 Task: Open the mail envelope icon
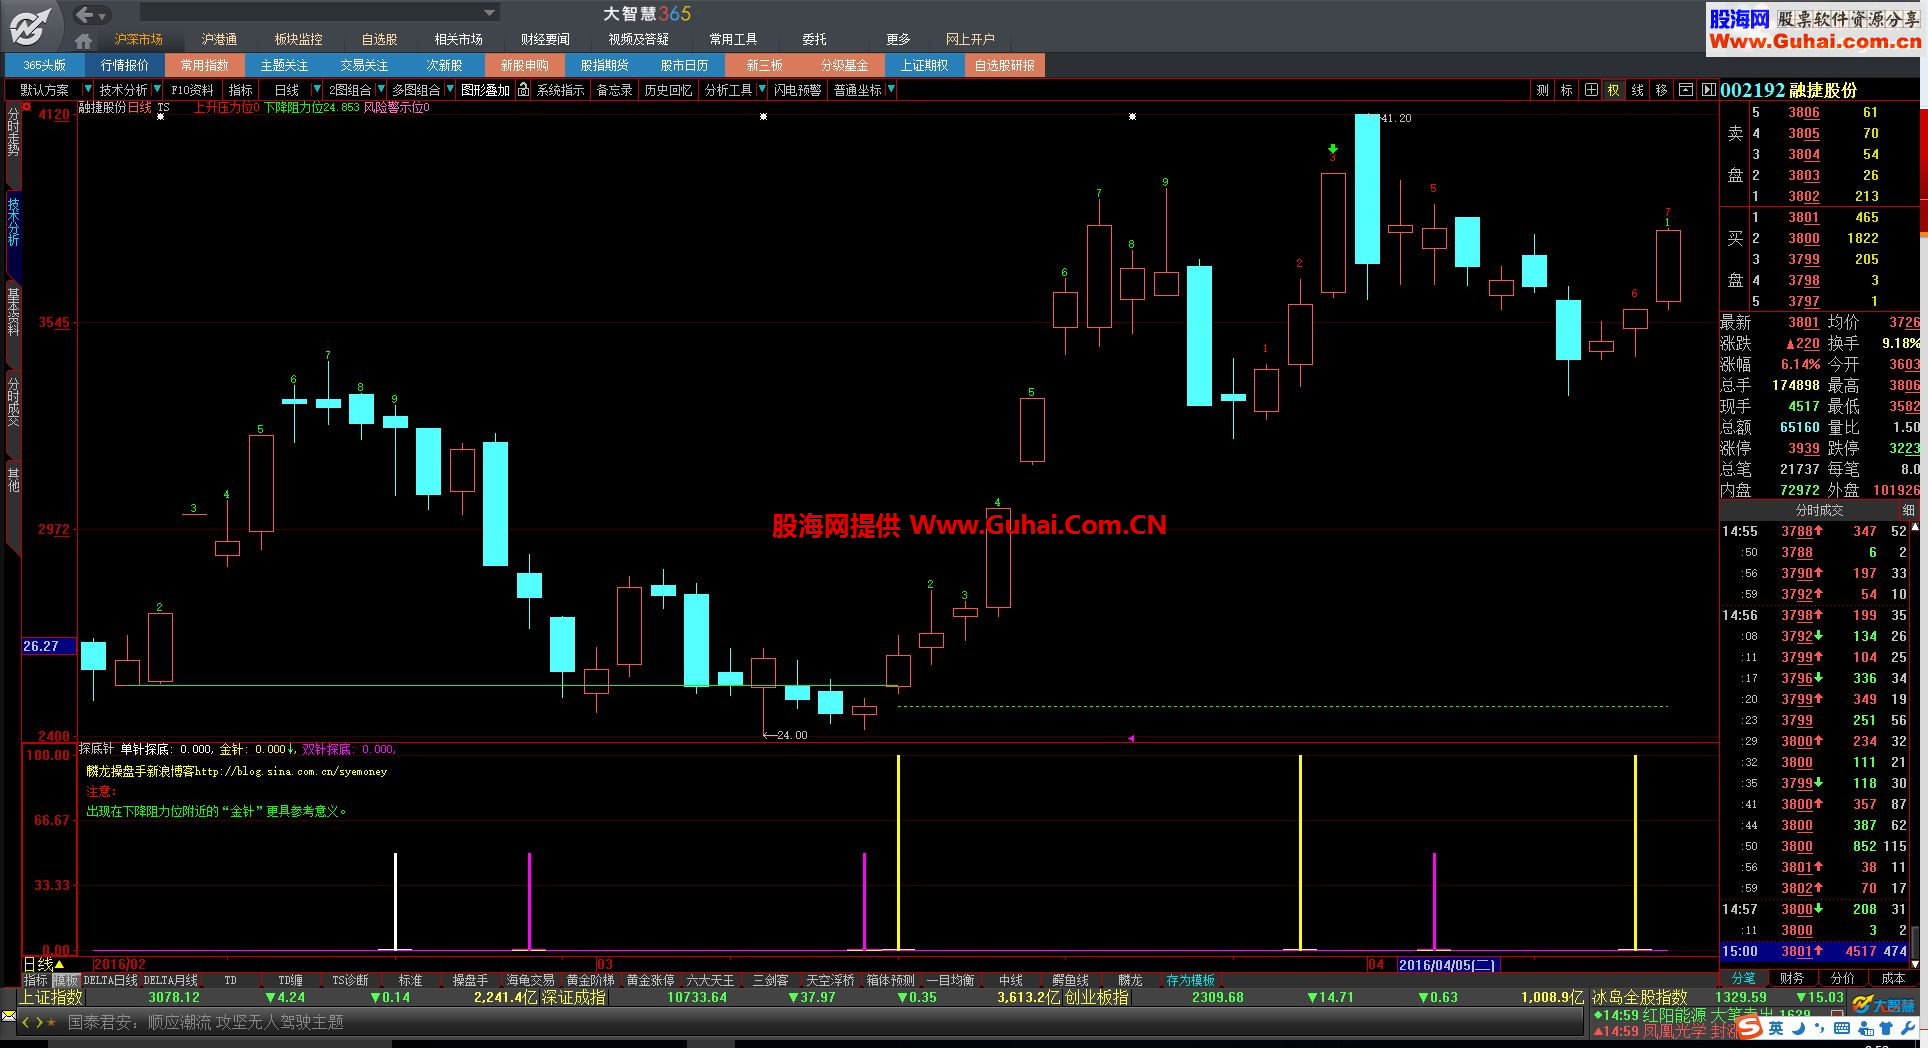[9, 1015]
